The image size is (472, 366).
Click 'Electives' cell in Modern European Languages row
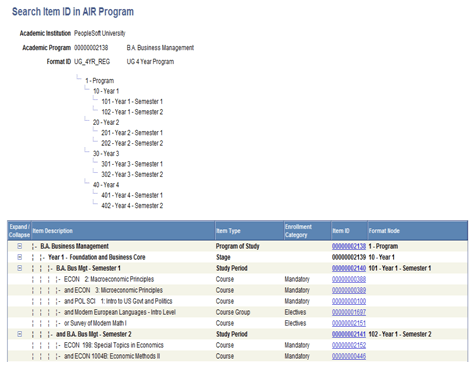(x=295, y=312)
